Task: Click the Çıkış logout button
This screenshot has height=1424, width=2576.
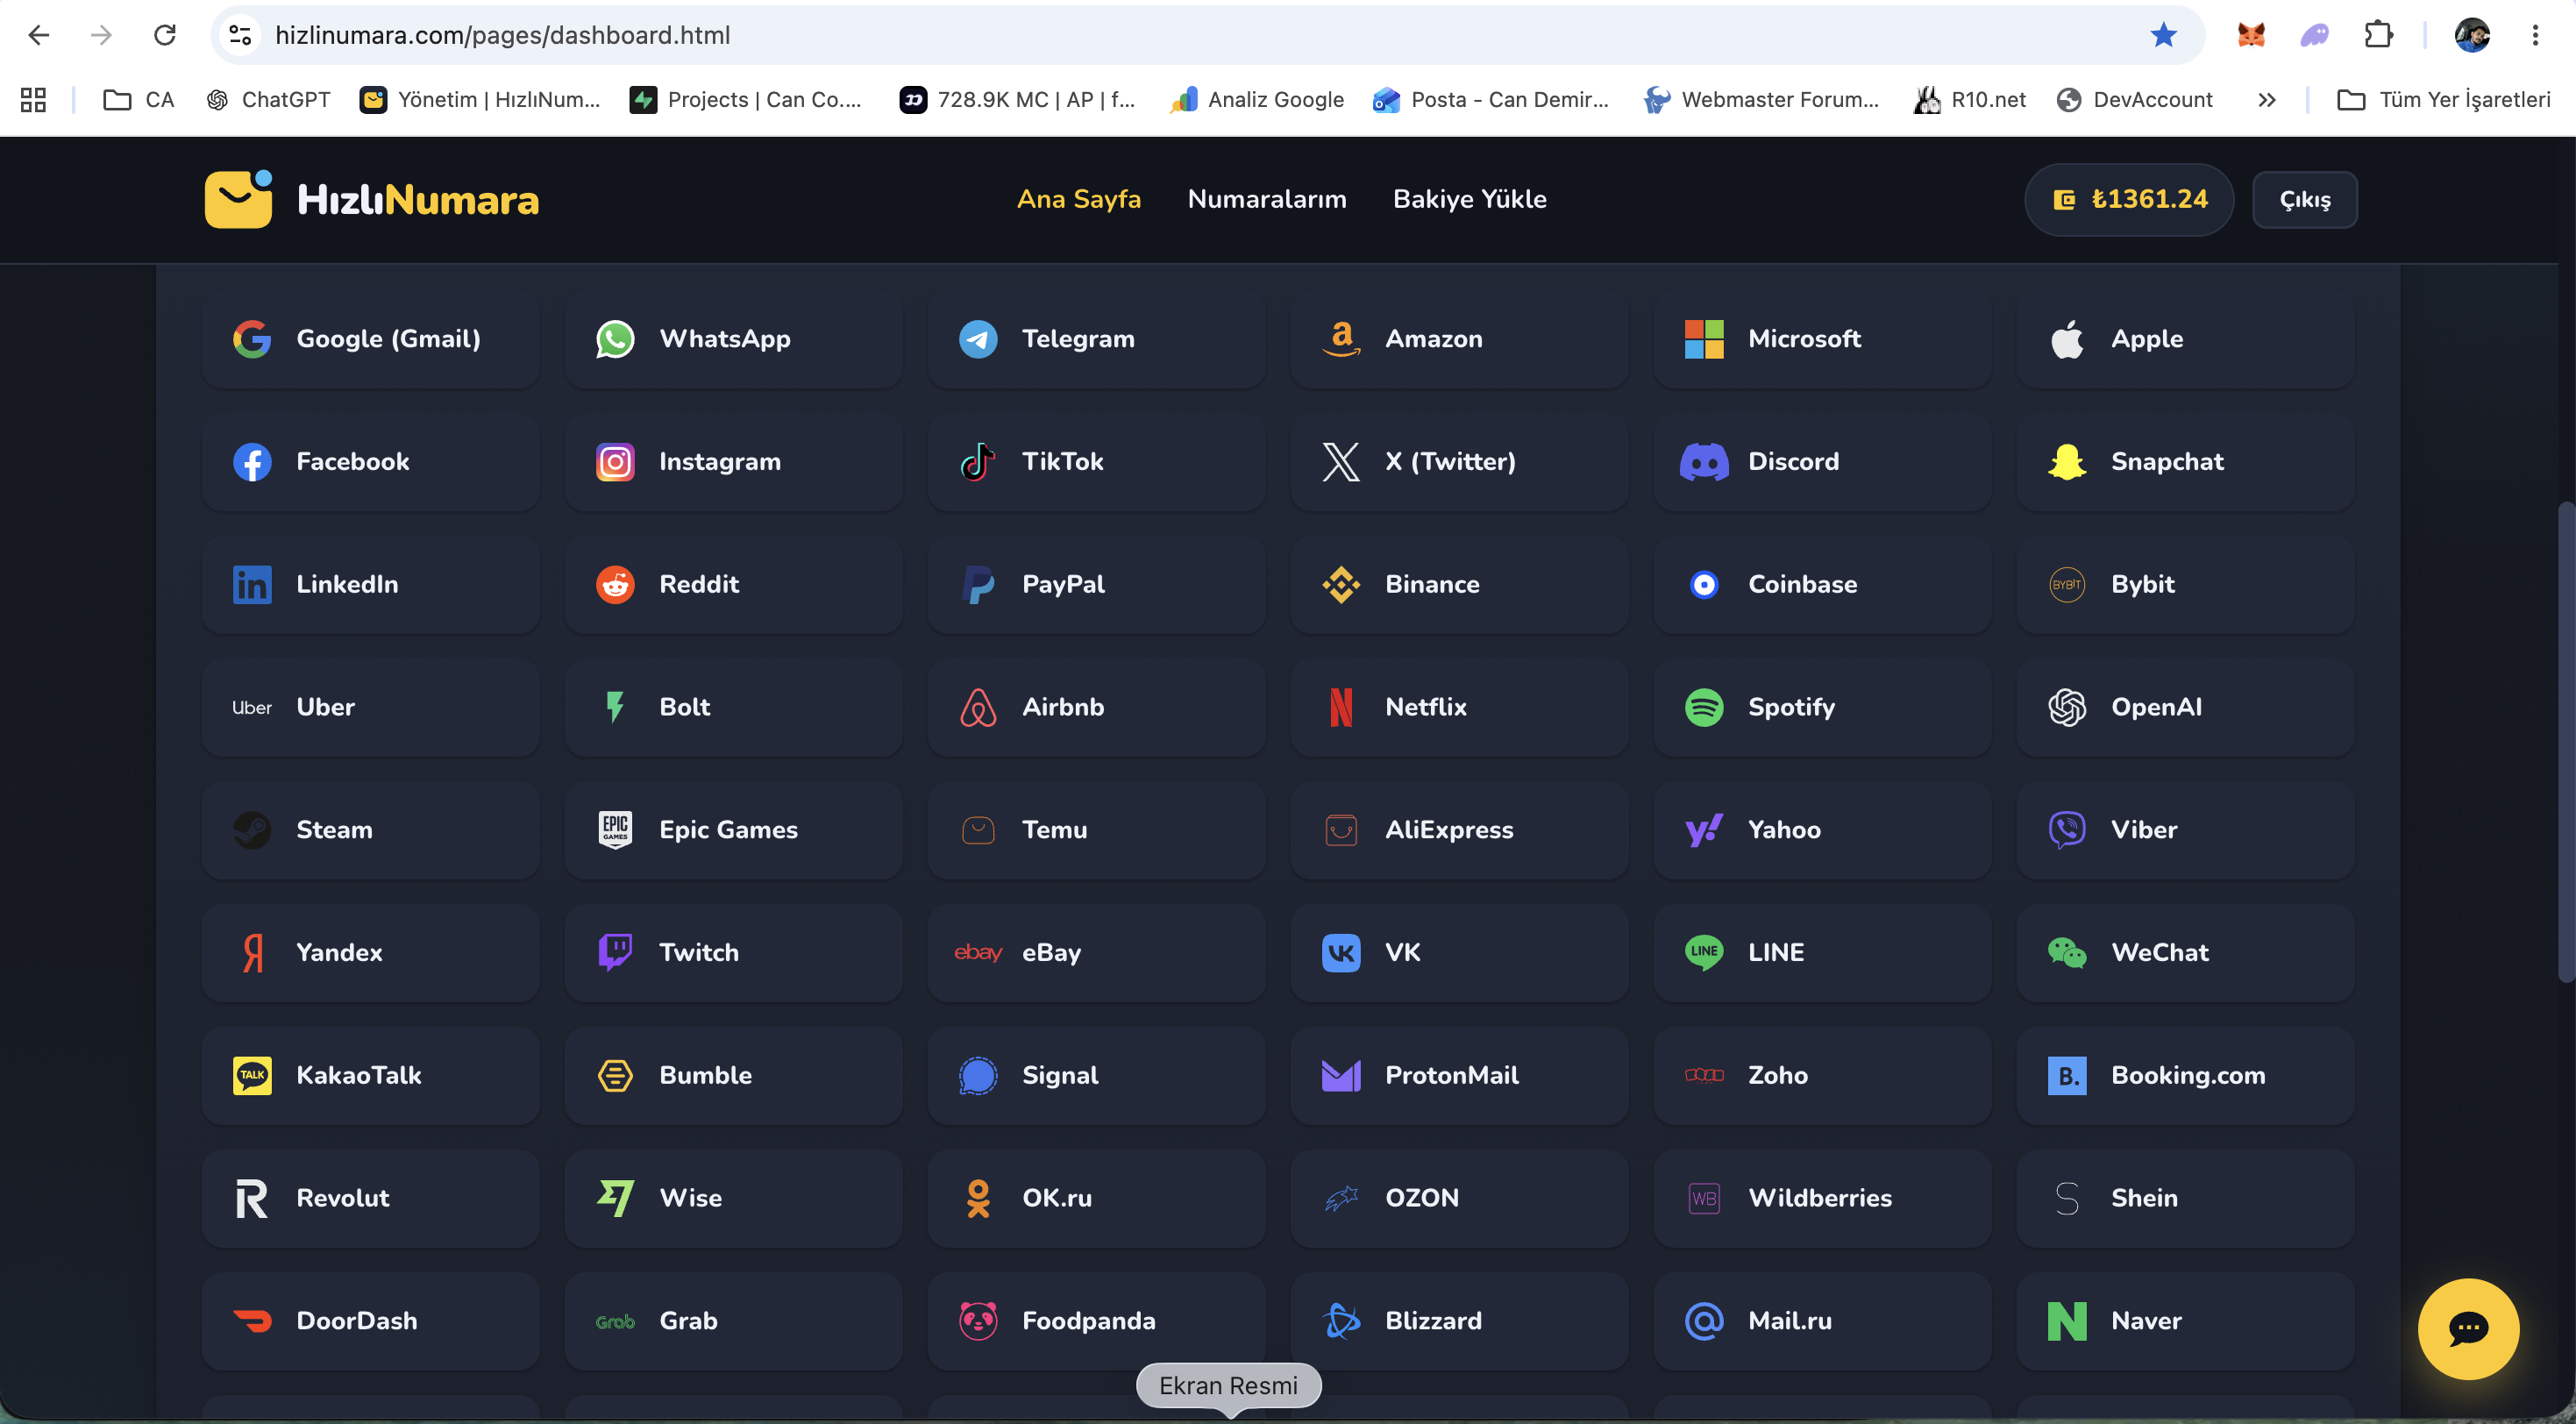Action: pyautogui.click(x=2305, y=200)
